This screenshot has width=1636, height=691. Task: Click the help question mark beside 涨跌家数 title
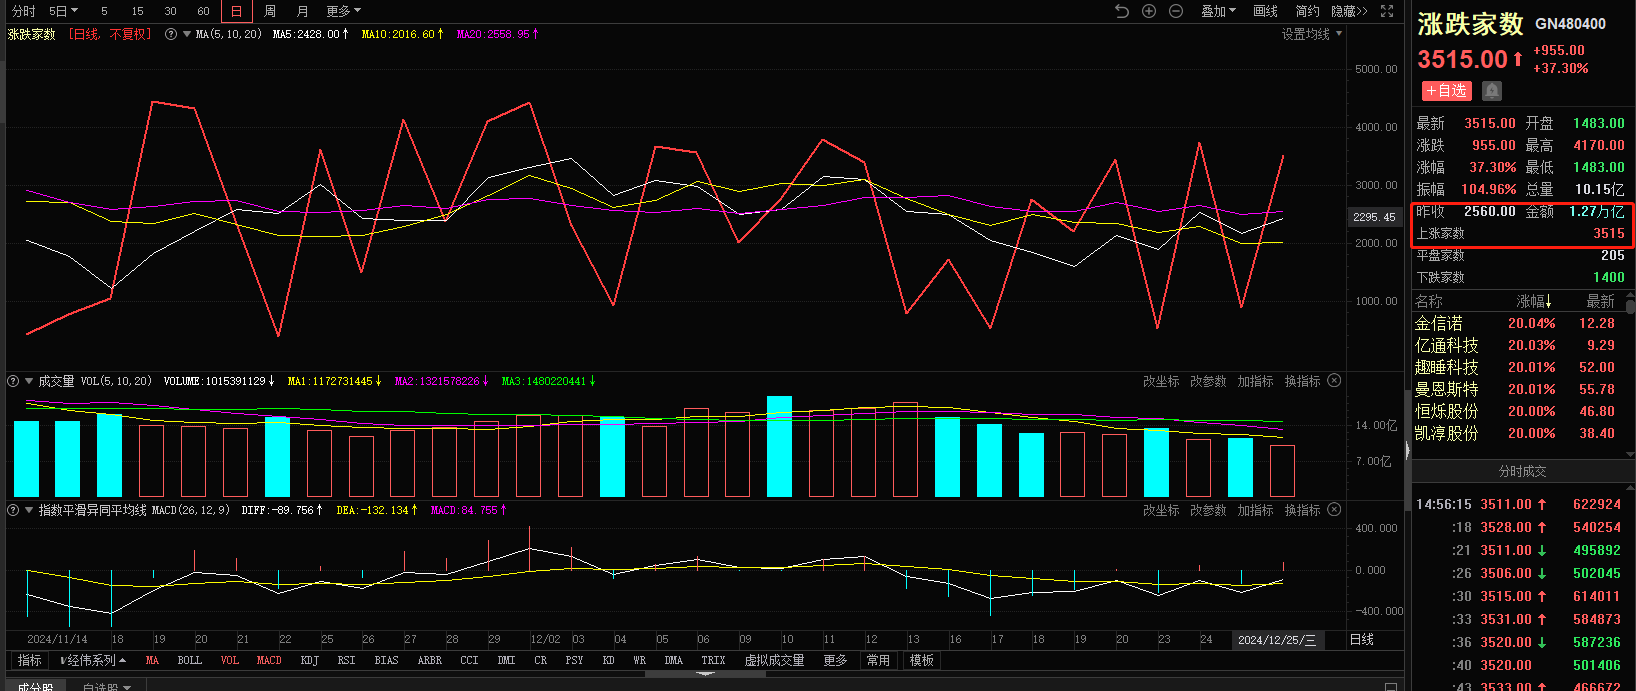pos(171,34)
